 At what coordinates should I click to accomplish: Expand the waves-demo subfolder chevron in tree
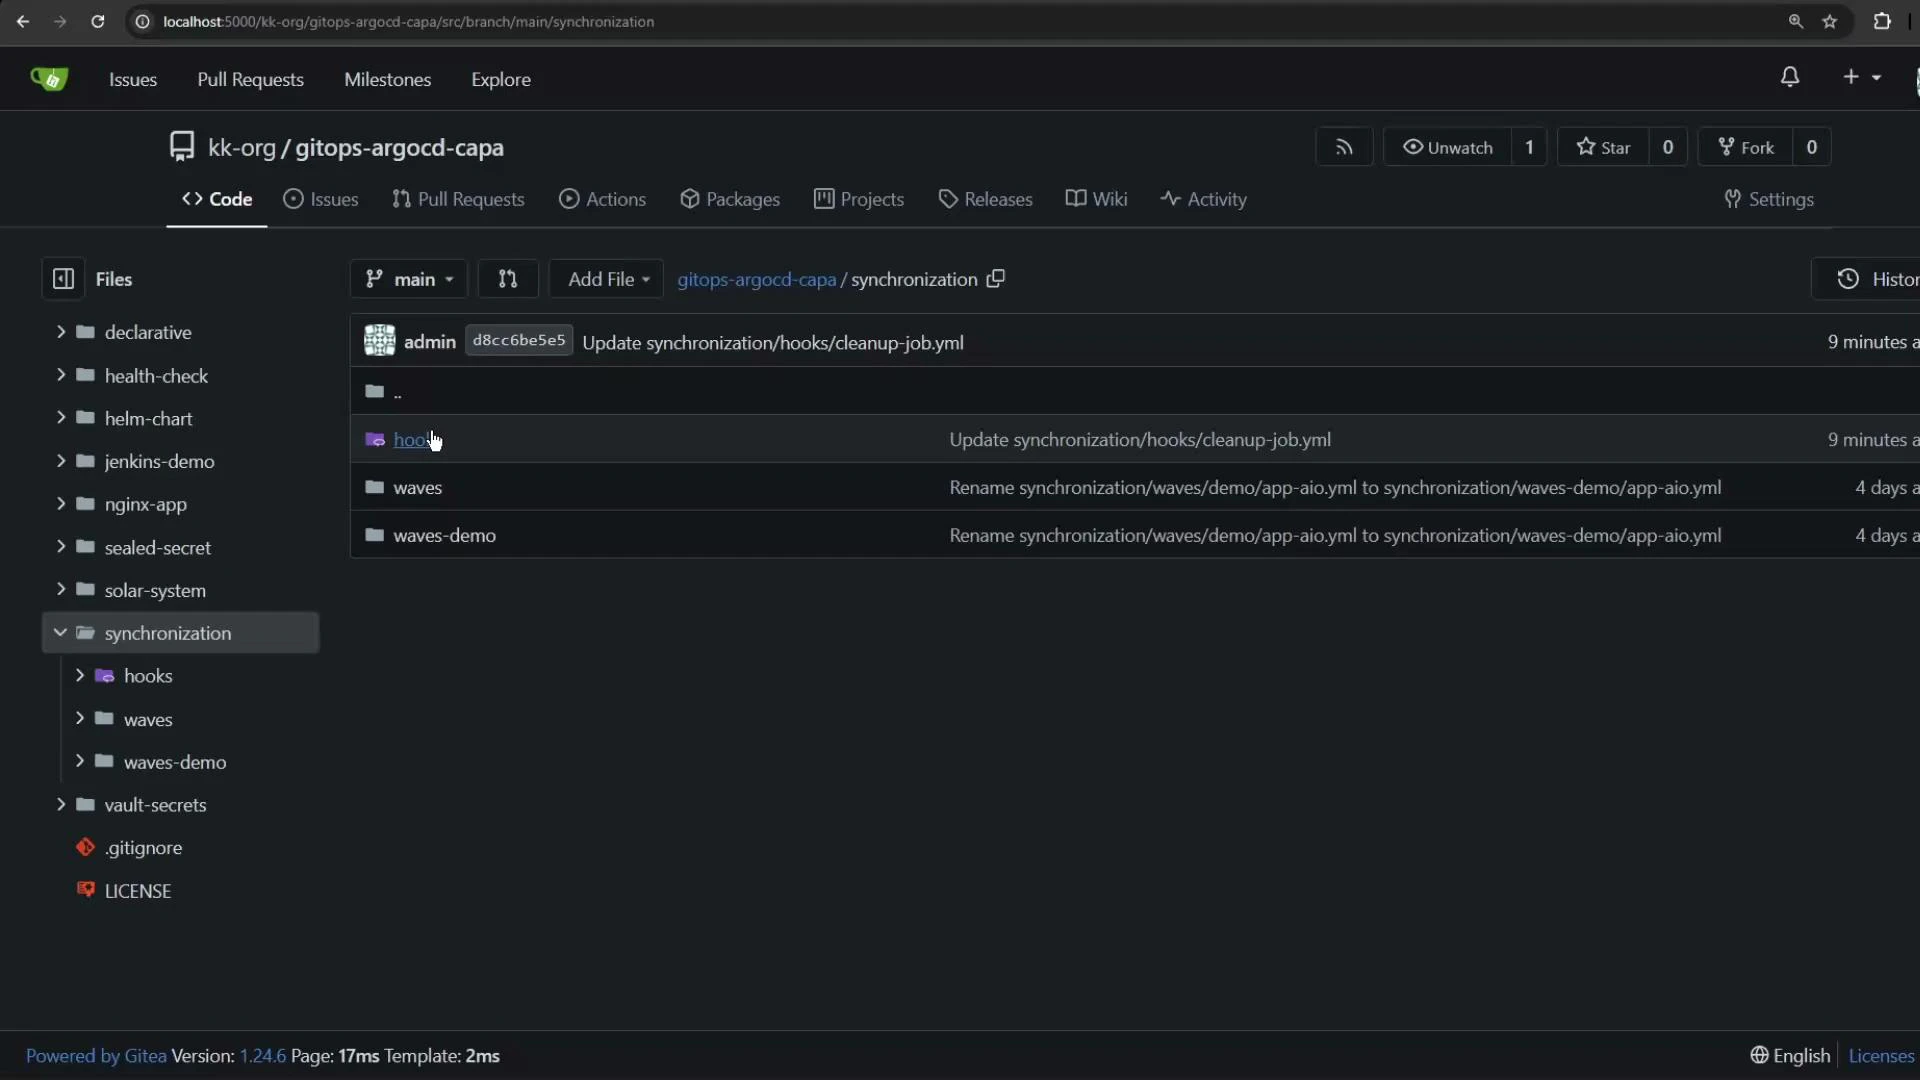click(x=80, y=762)
